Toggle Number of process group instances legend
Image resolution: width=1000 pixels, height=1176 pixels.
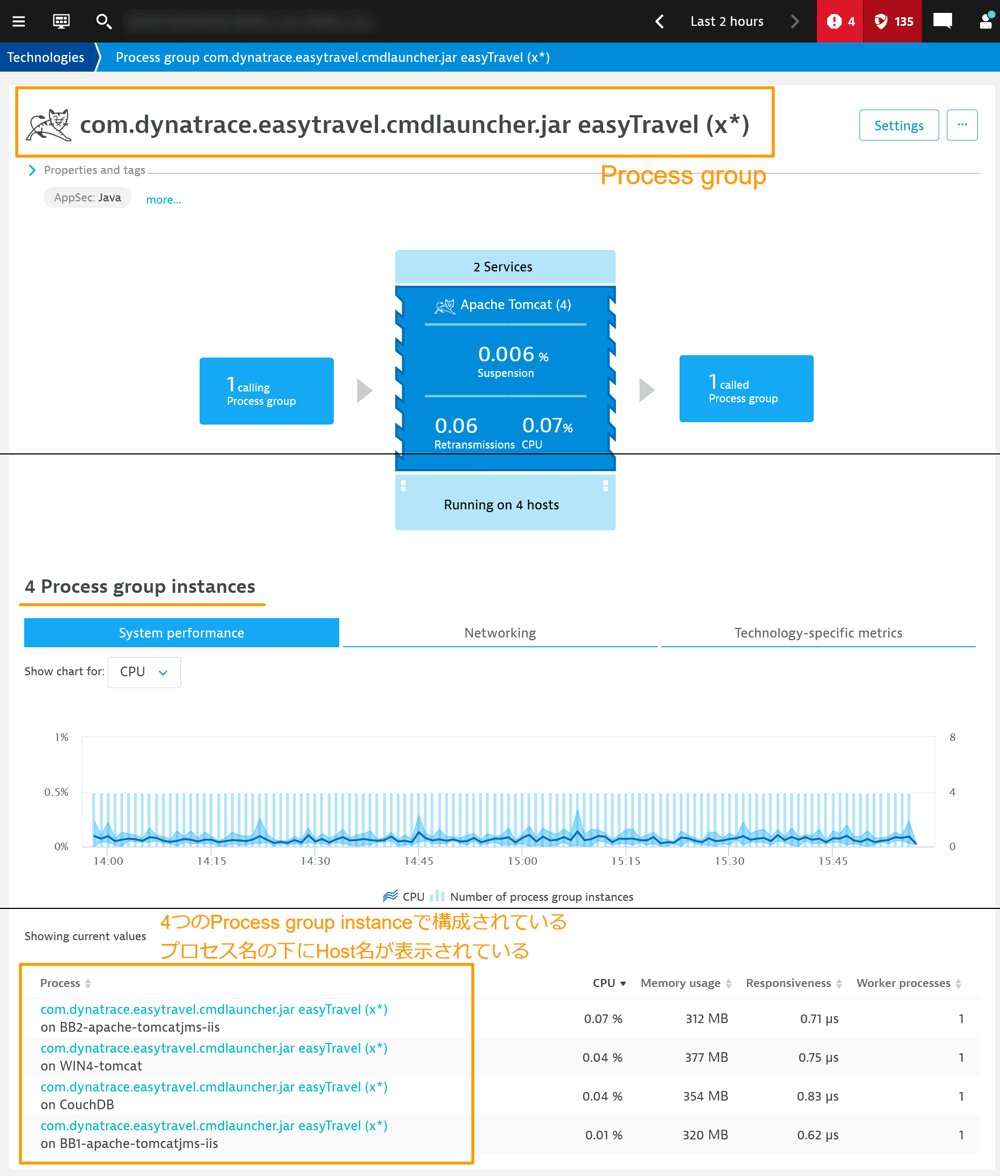pos(532,896)
